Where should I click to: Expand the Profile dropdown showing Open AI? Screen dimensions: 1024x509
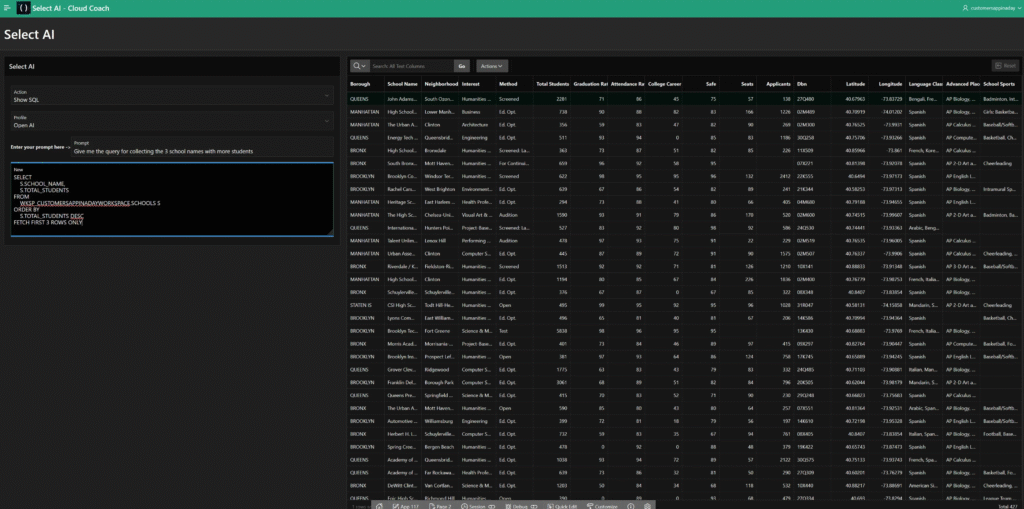(x=170, y=122)
